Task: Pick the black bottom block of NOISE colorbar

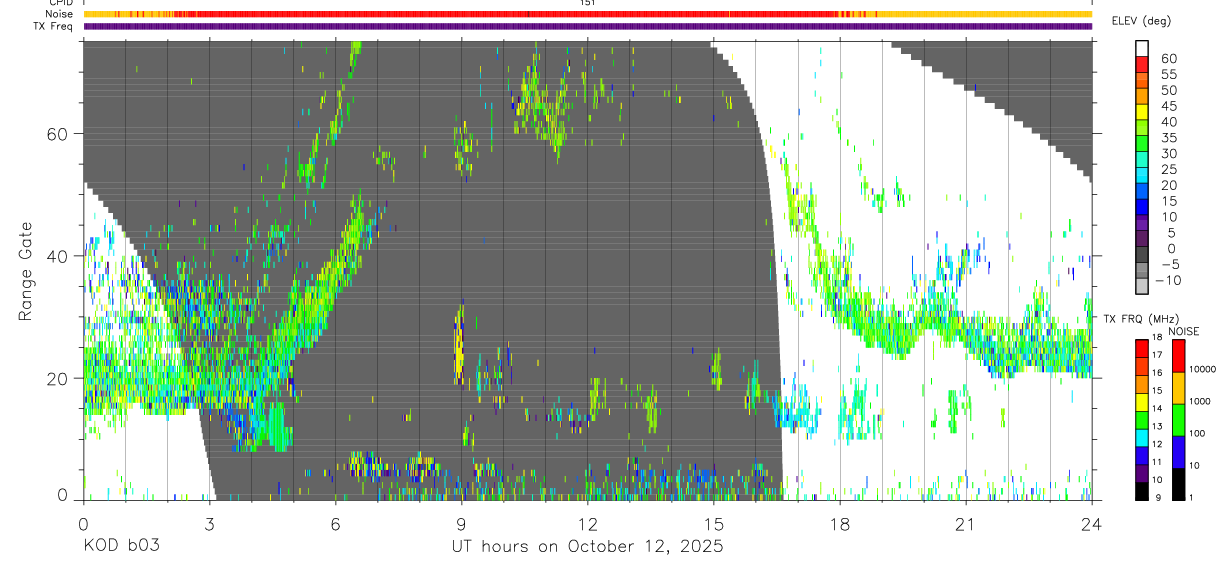Action: coord(1178,484)
